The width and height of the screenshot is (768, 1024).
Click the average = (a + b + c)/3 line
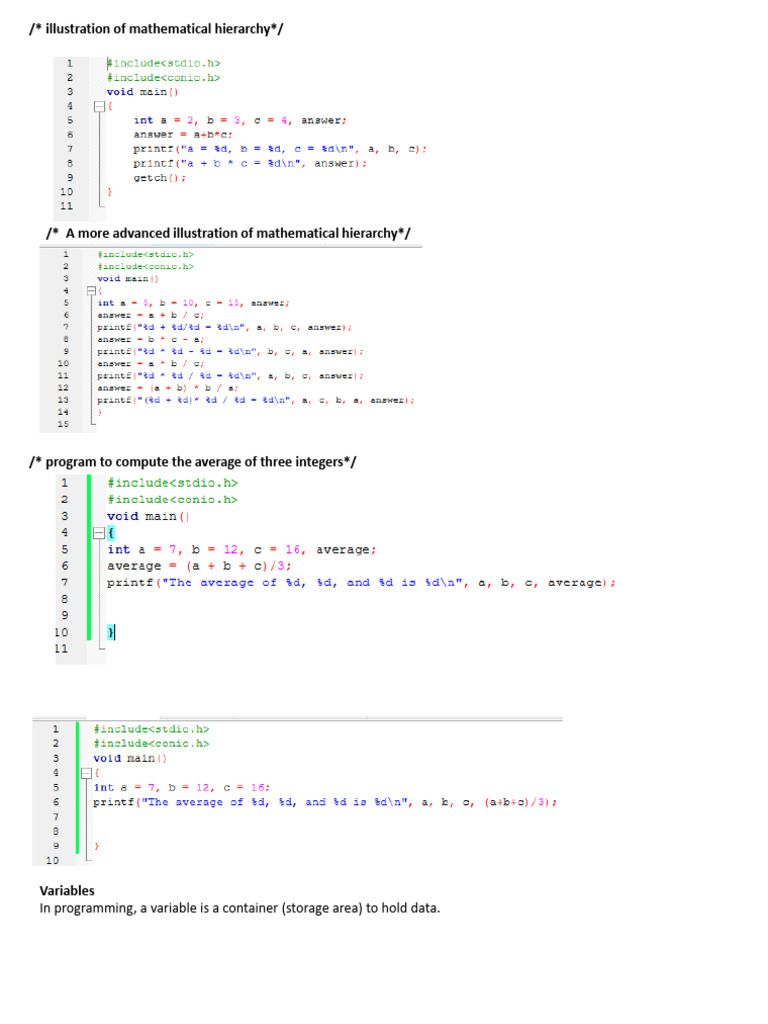point(199,566)
